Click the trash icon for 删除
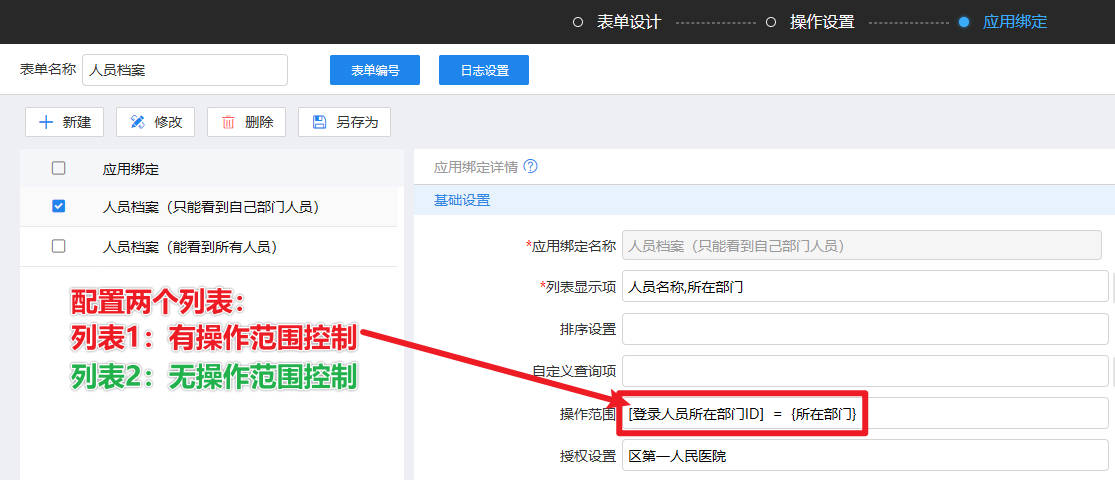 [x=228, y=122]
